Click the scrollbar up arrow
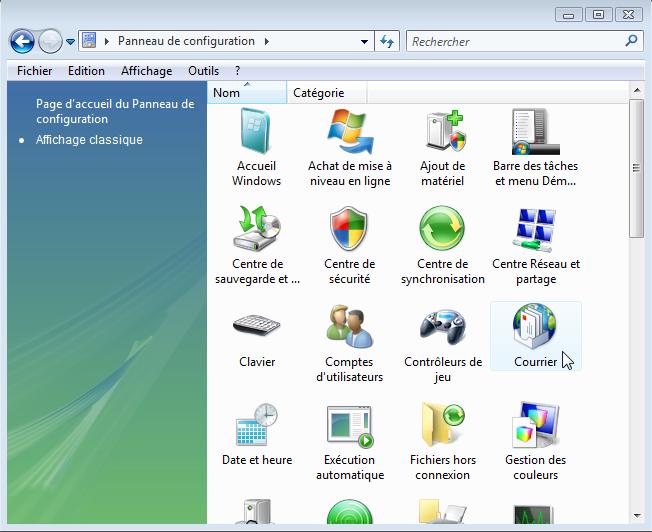Image resolution: width=652 pixels, height=532 pixels. point(637,90)
